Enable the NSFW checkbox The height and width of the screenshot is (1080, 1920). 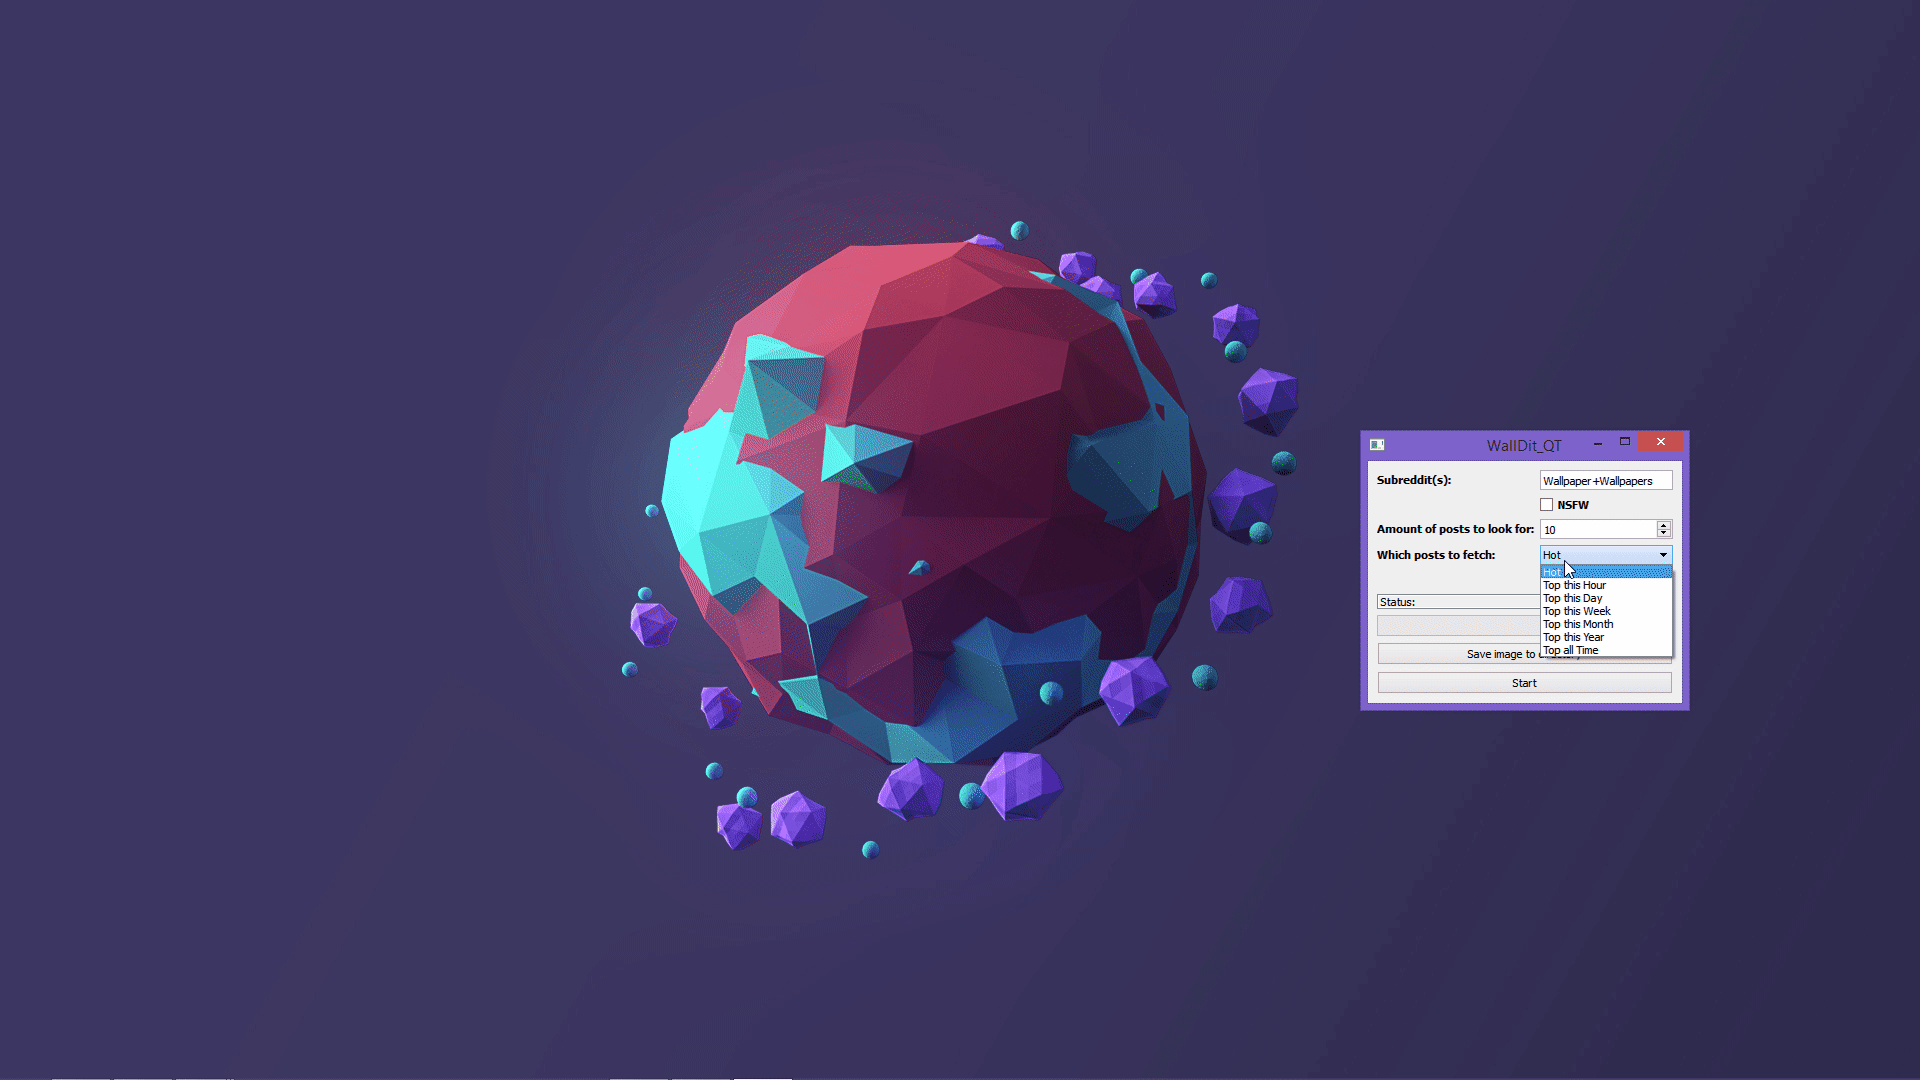click(x=1547, y=505)
